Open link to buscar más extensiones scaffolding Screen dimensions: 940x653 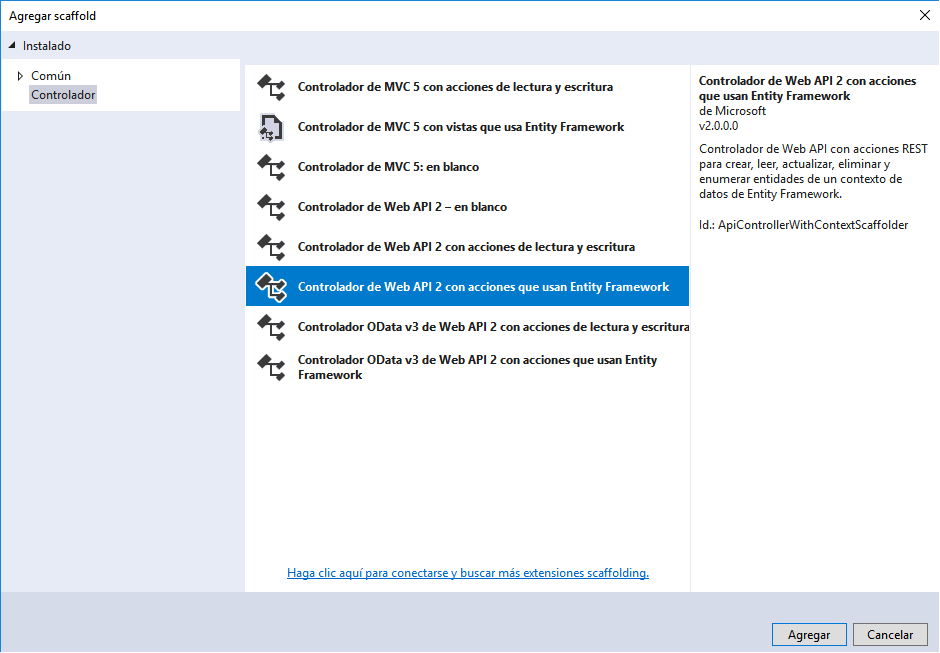[468, 573]
